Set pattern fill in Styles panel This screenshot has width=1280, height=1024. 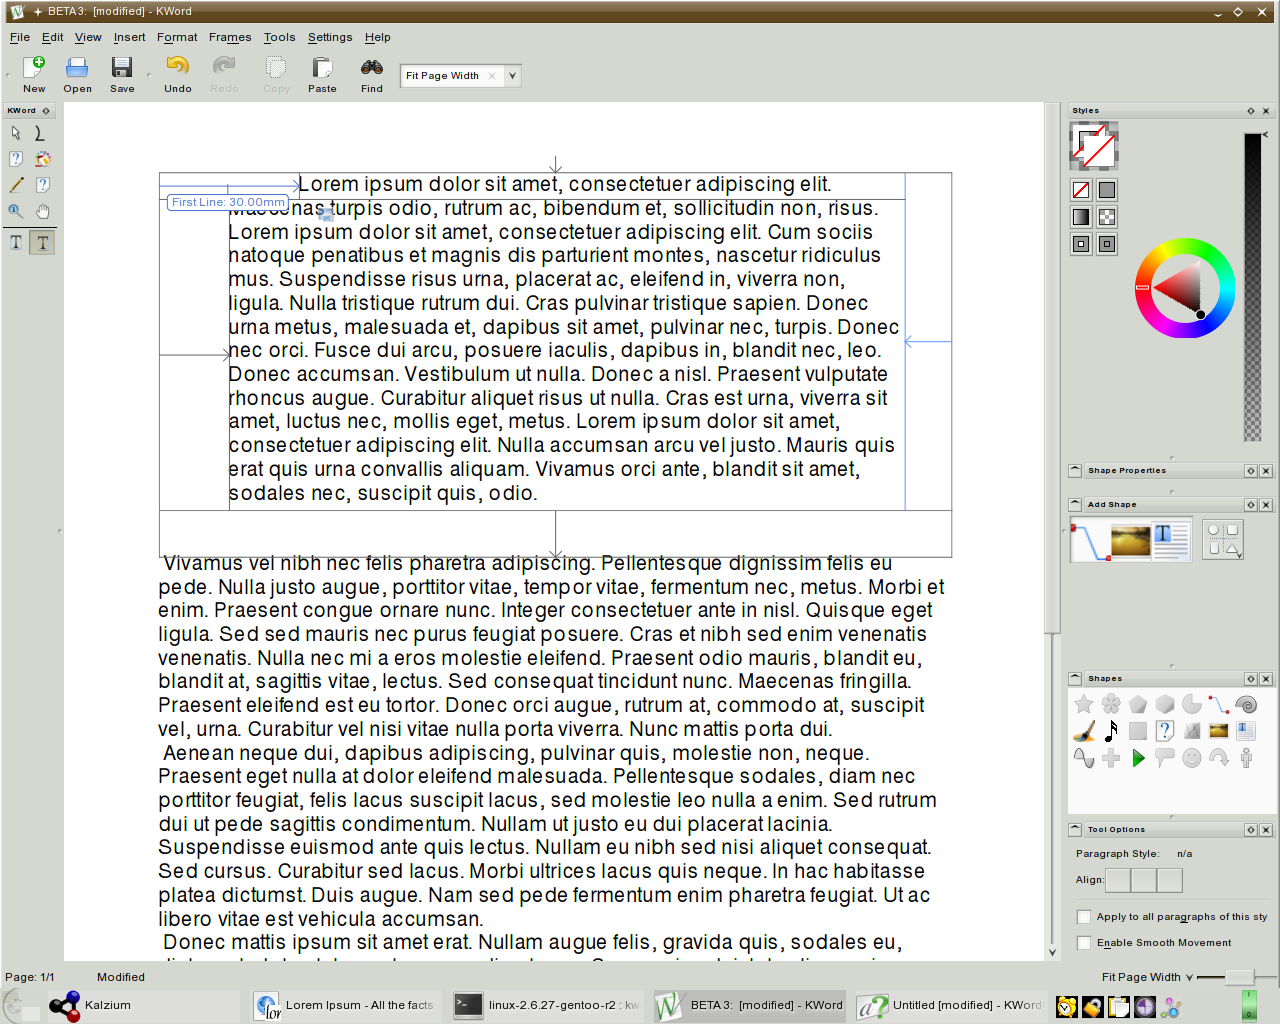tap(1107, 217)
